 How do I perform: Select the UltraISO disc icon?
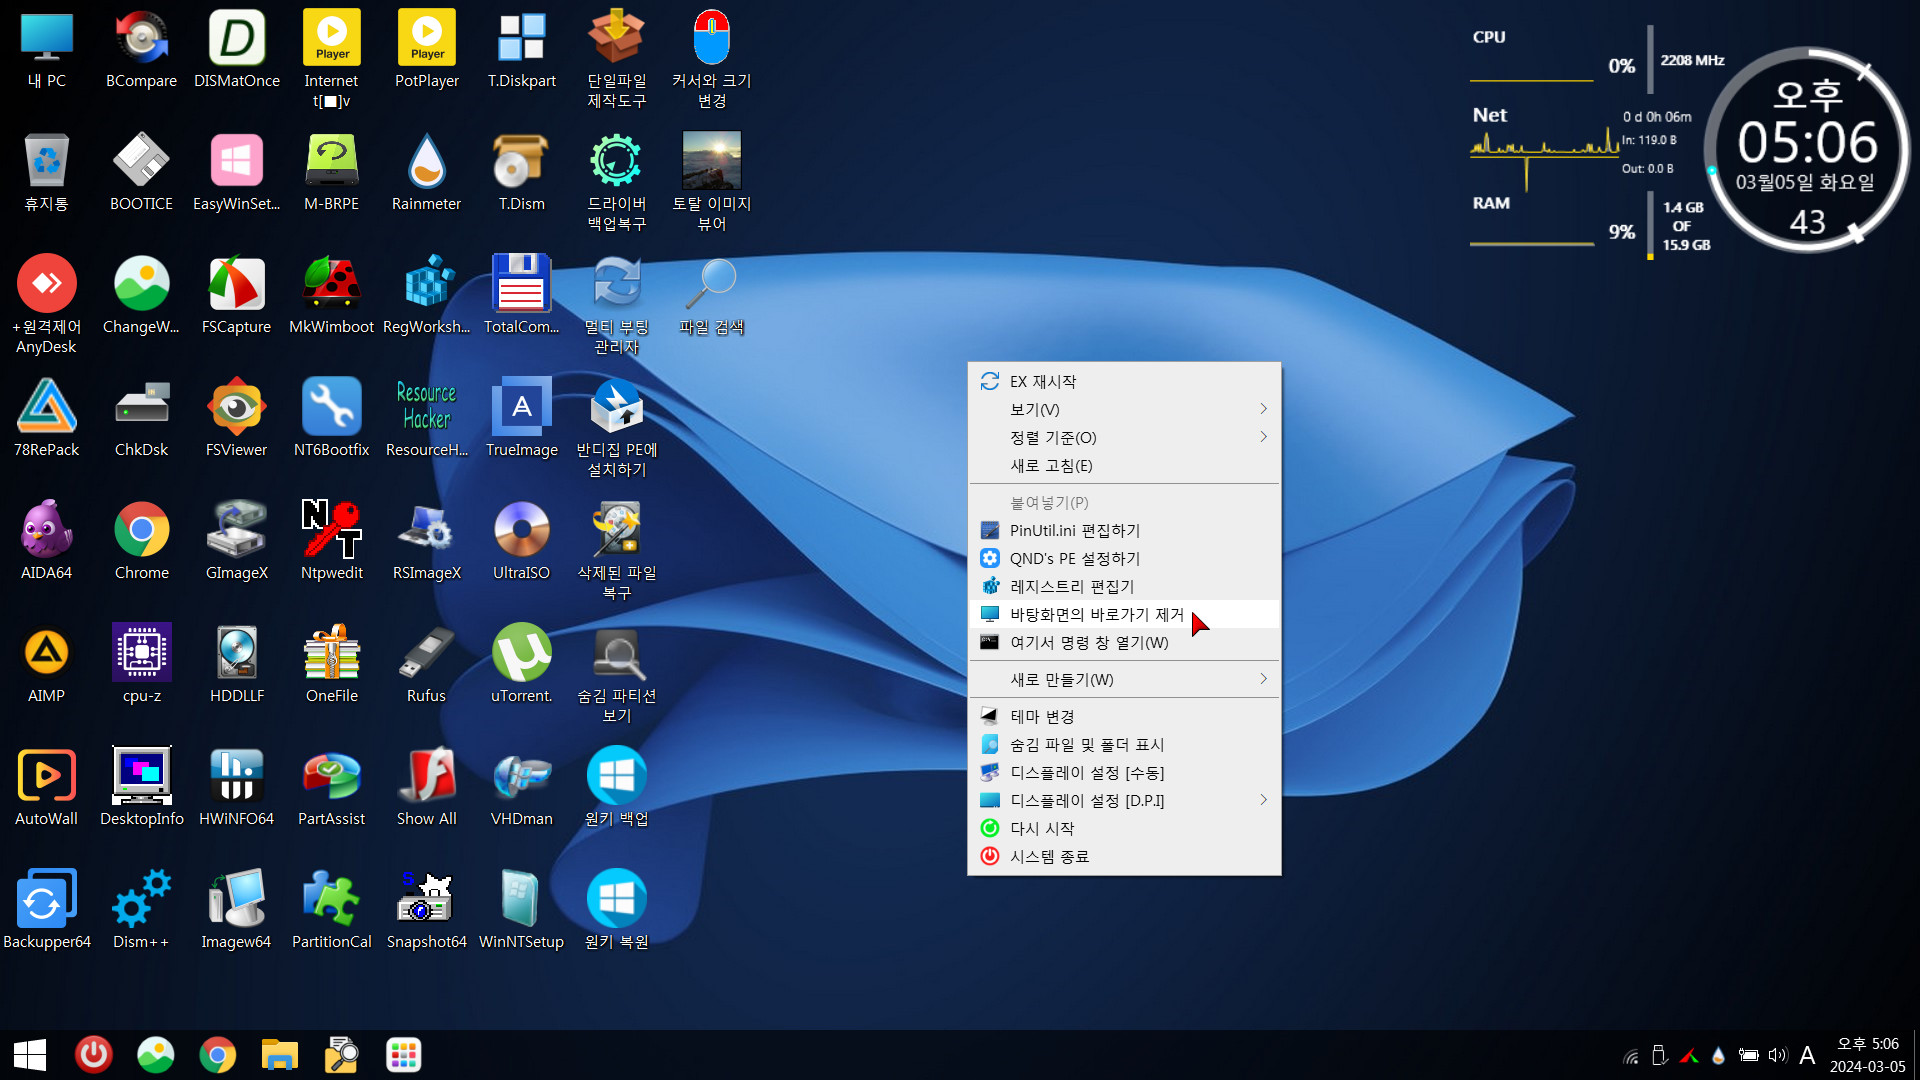point(522,541)
